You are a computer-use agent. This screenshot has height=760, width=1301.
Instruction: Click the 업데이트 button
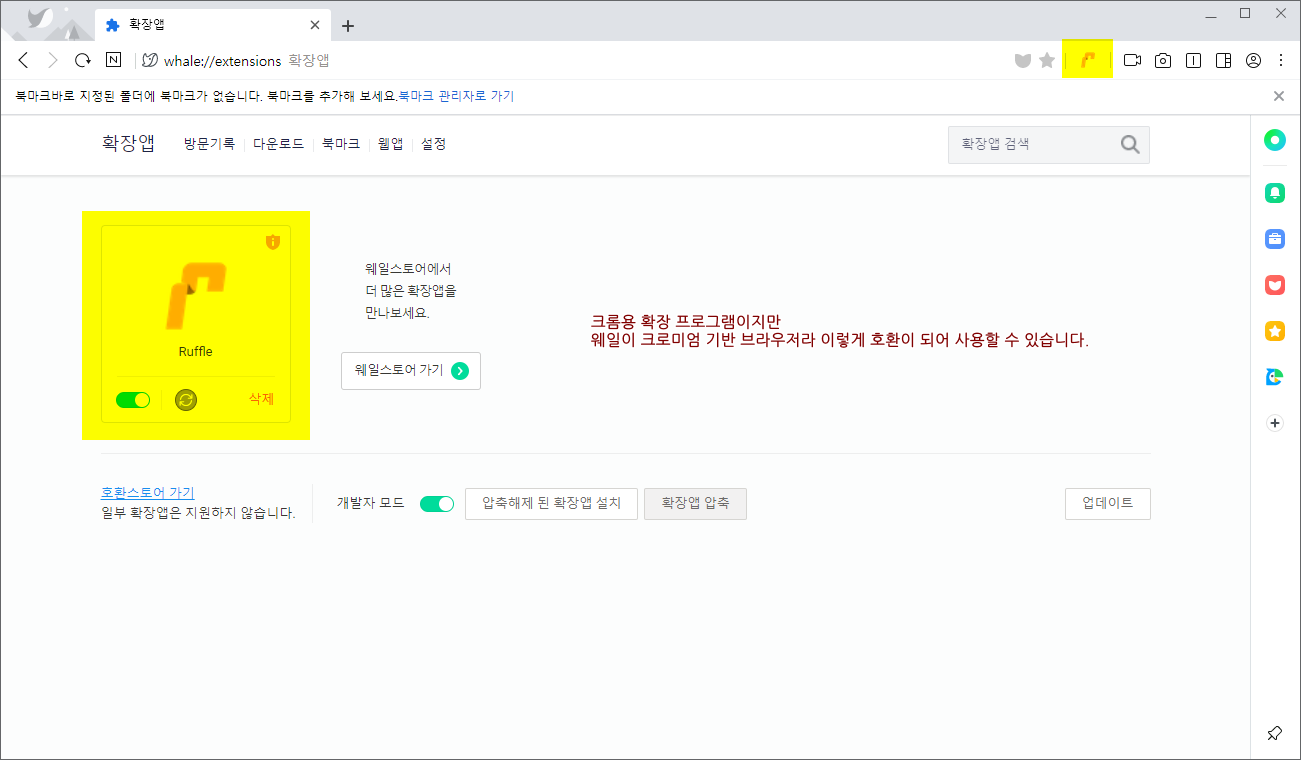coord(1108,504)
